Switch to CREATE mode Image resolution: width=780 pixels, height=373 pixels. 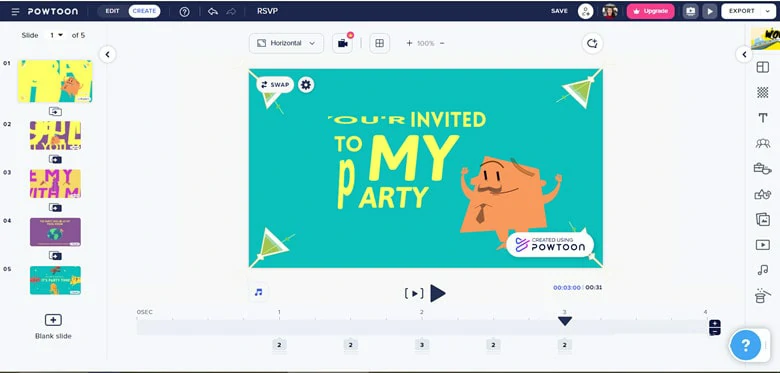(x=144, y=11)
